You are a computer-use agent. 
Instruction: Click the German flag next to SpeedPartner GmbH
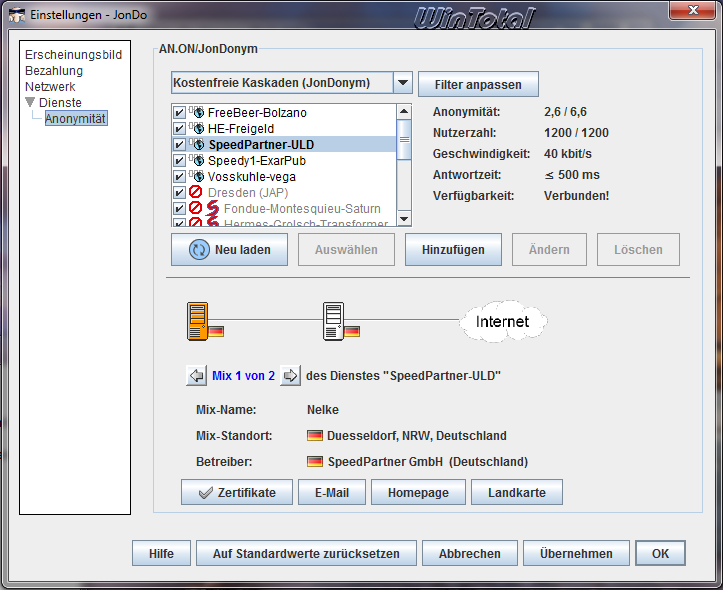pyautogui.click(x=315, y=461)
